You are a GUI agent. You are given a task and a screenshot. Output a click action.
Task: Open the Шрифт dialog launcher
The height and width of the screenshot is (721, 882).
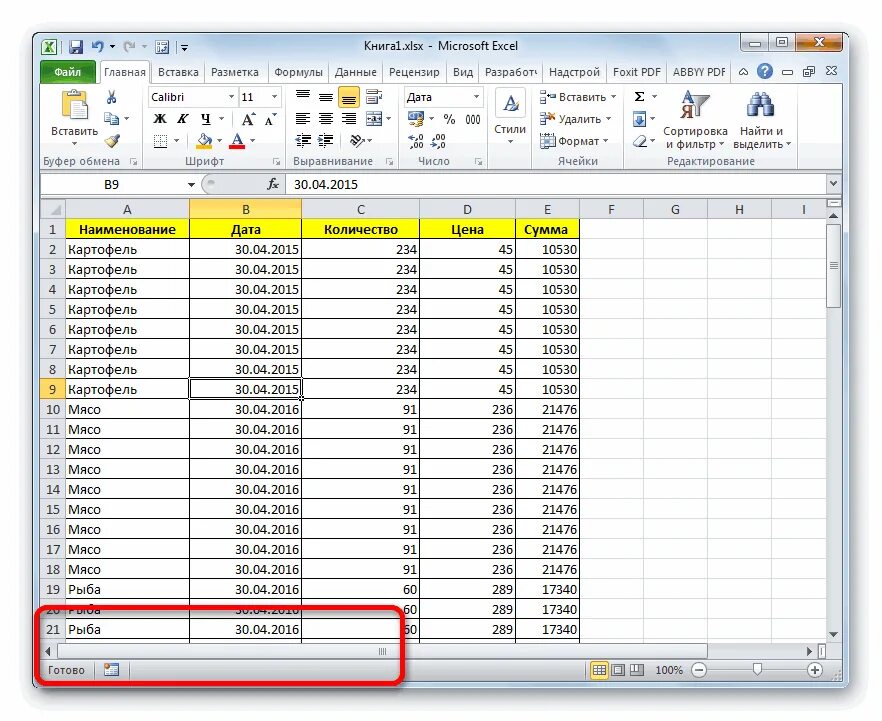(x=277, y=162)
